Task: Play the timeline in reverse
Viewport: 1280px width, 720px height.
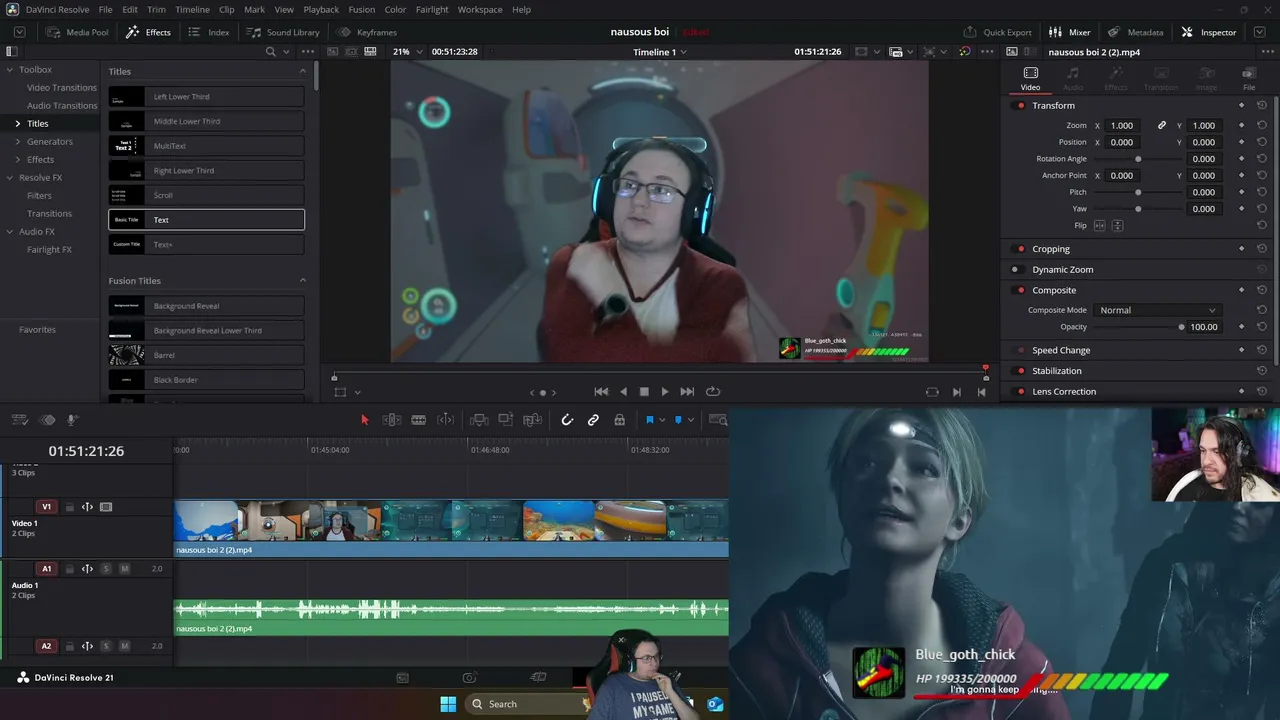Action: click(623, 392)
